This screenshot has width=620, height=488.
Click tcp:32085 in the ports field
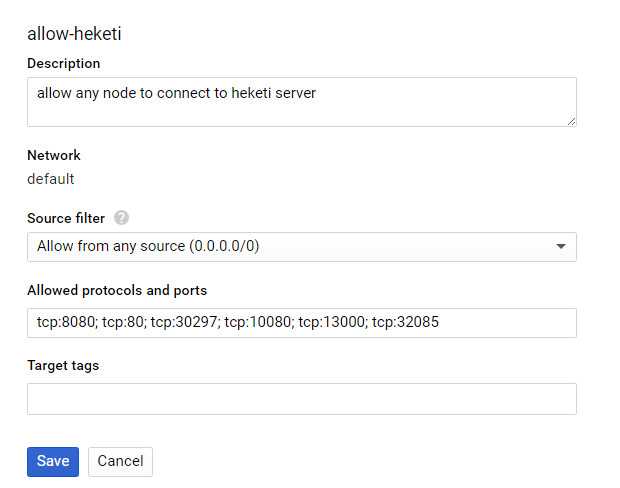coord(405,323)
